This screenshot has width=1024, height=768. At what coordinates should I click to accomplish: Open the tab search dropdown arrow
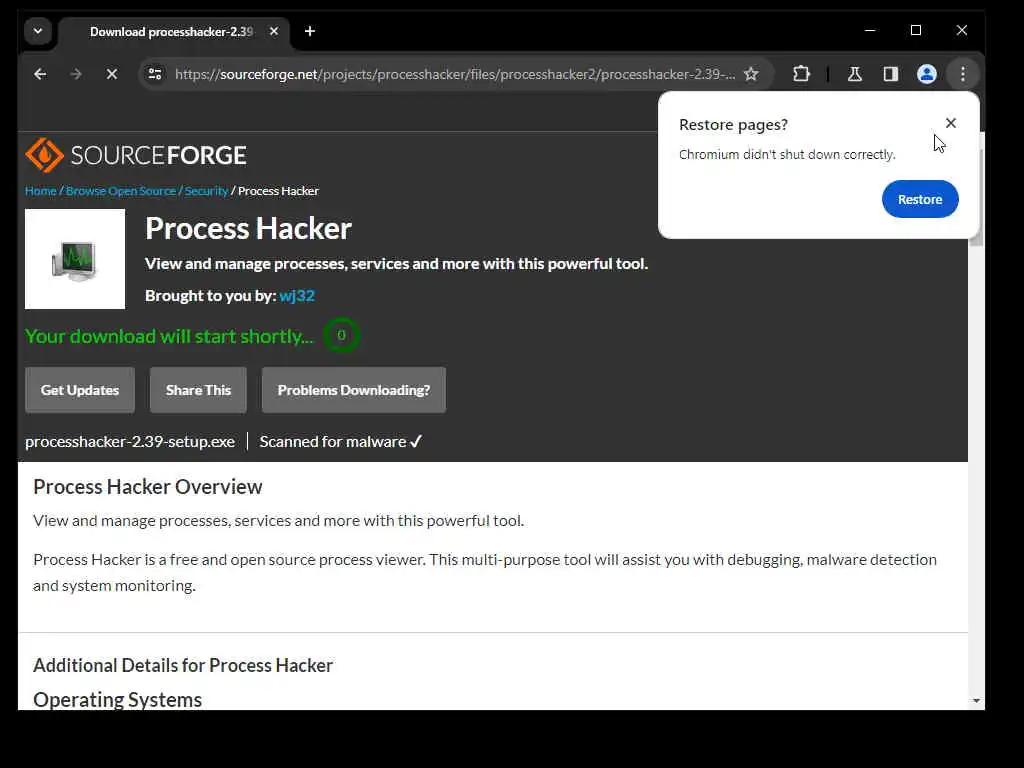pos(38,31)
